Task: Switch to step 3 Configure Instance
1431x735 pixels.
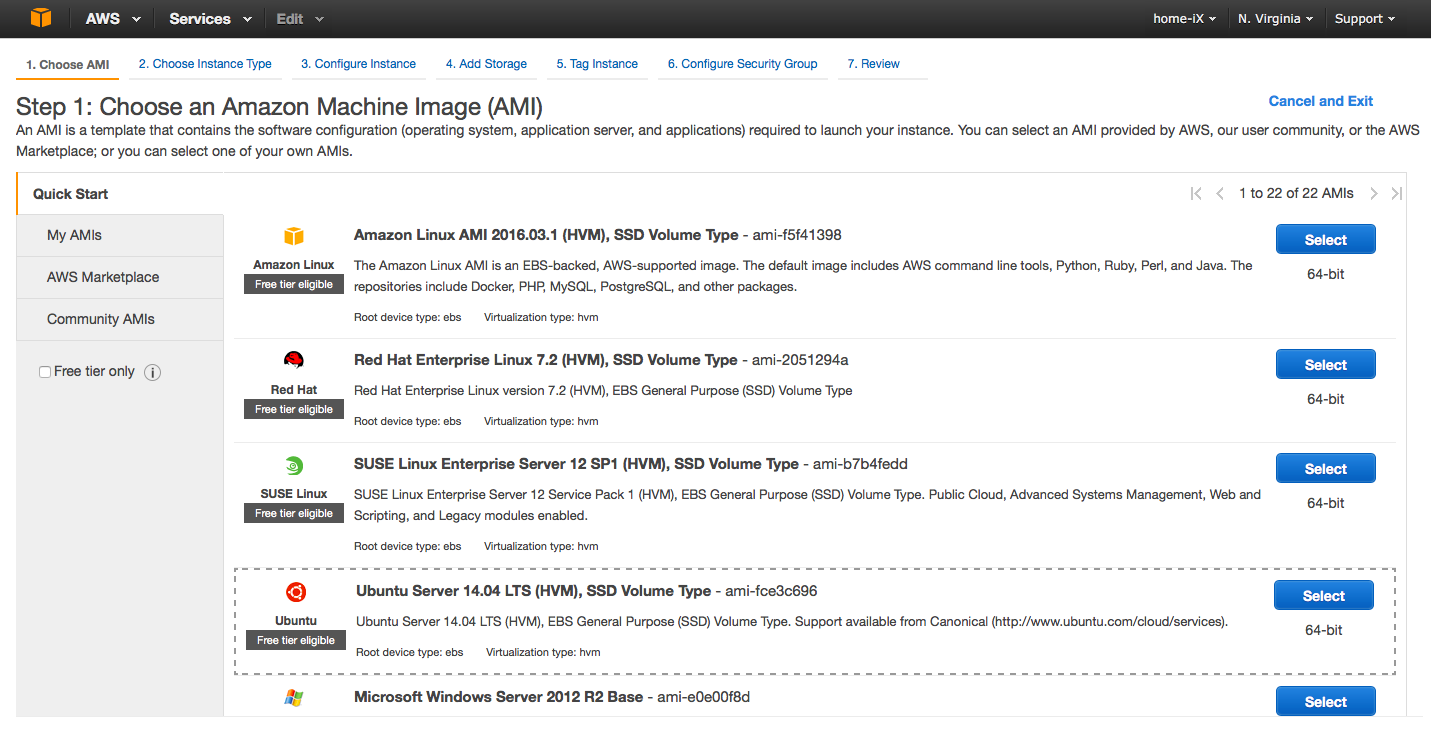Action: (359, 64)
